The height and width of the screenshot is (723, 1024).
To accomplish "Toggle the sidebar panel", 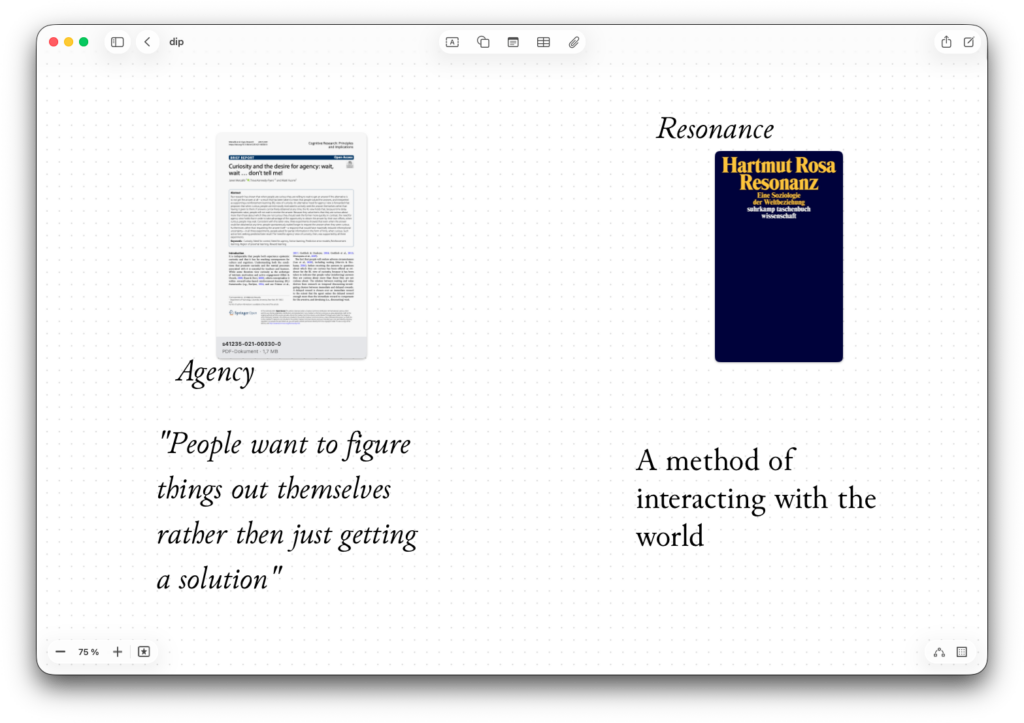I will (x=117, y=42).
